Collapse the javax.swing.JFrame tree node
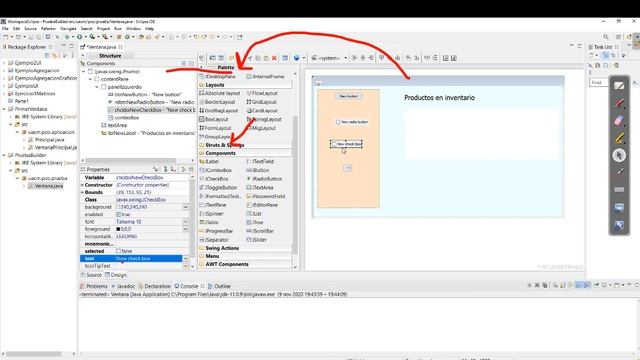This screenshot has height=360, width=640. (x=84, y=71)
